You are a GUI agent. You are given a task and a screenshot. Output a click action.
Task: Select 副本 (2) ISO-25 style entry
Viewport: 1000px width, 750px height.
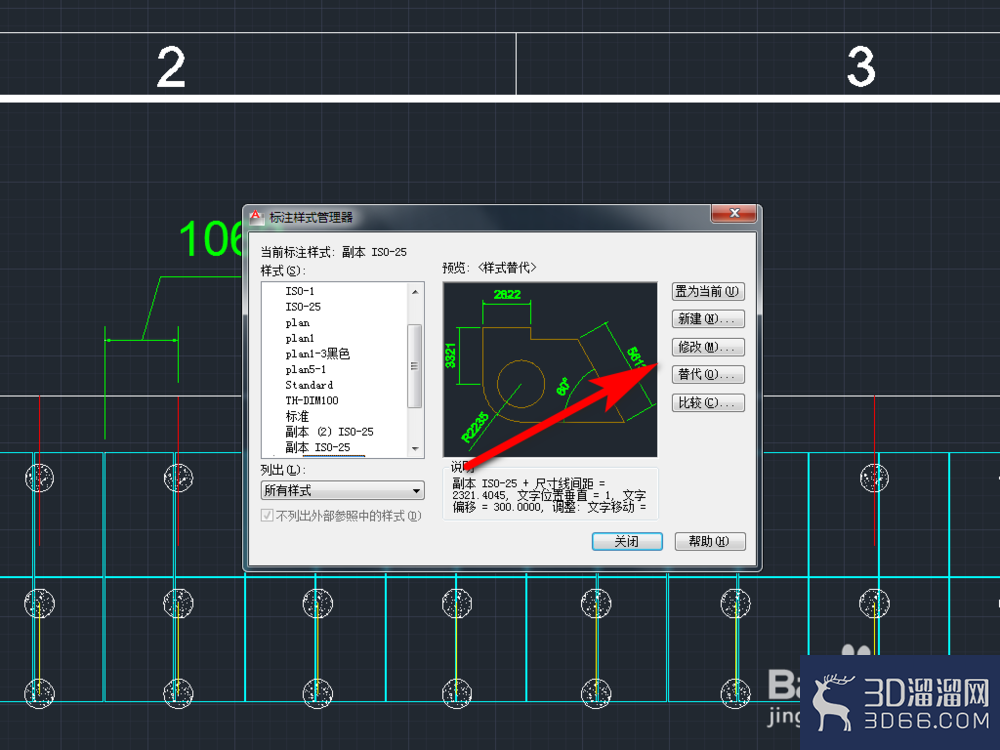click(329, 432)
